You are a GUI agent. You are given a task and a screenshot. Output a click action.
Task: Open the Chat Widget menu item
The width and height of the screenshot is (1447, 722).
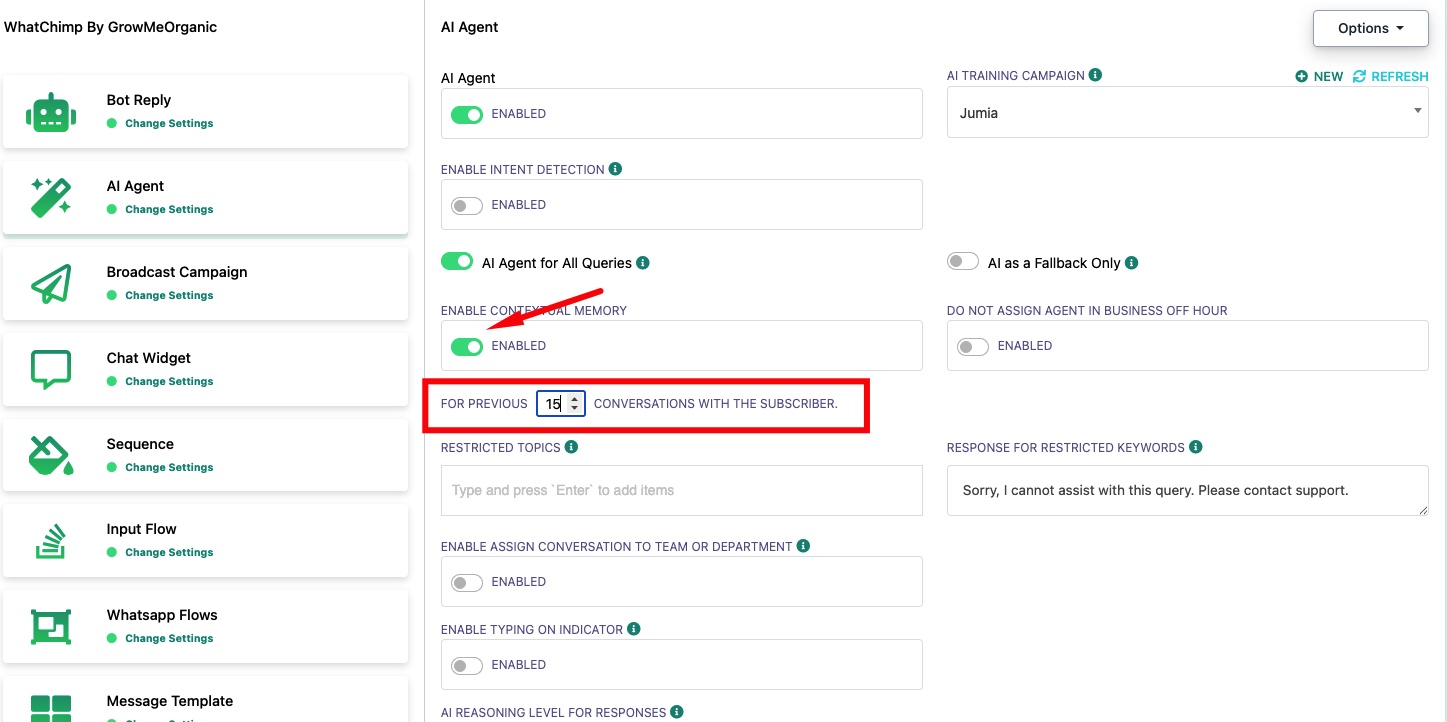206,369
